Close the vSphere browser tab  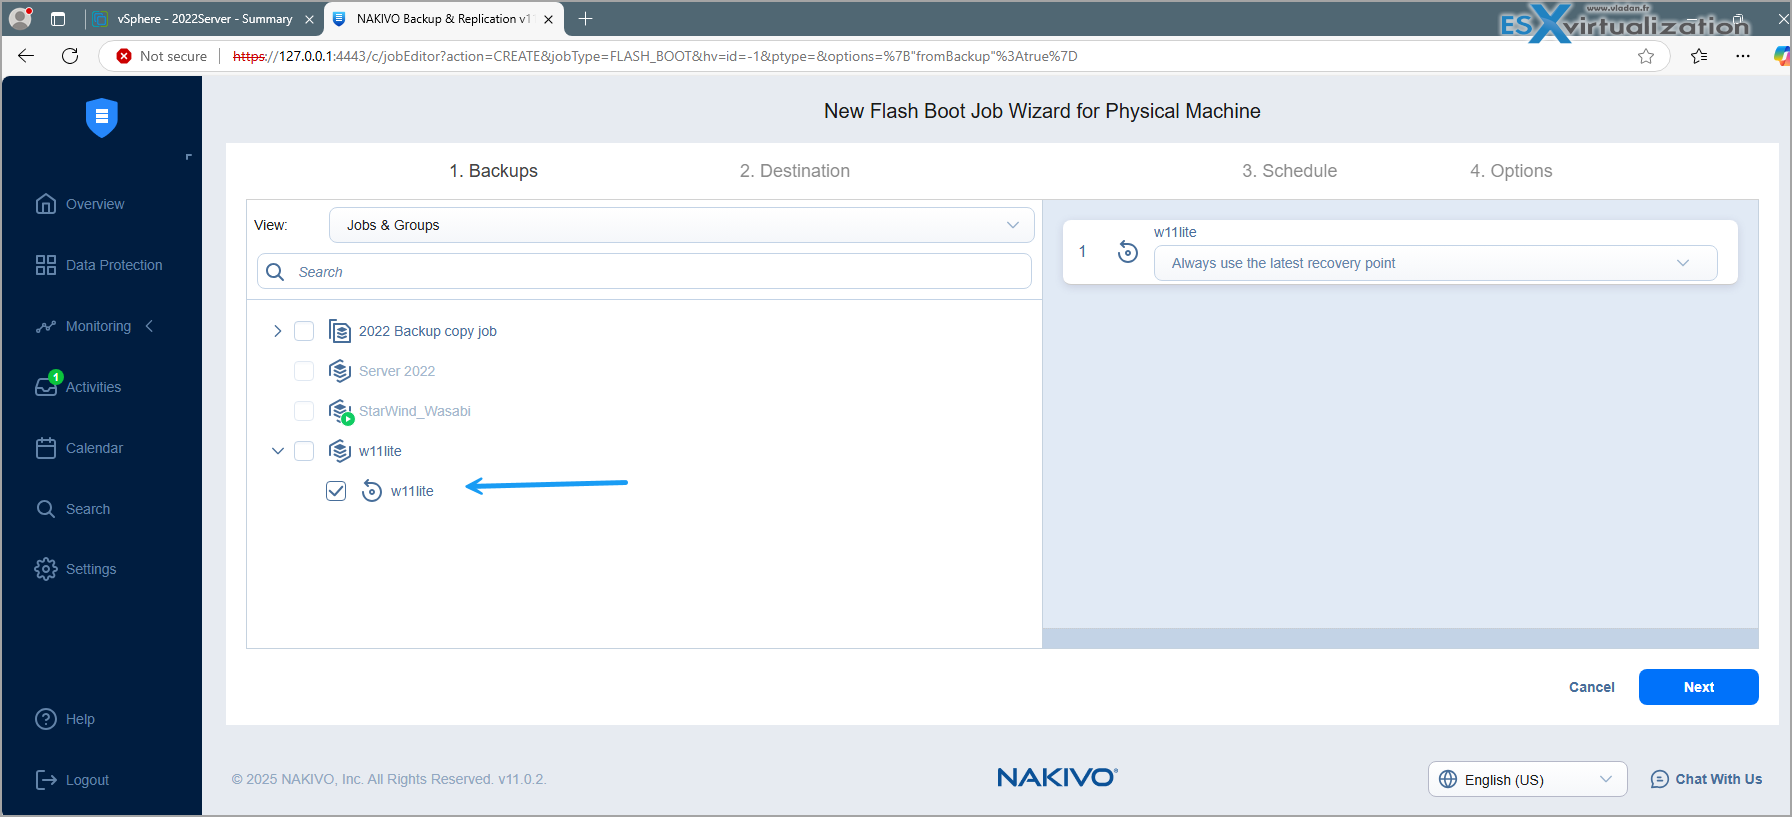pyautogui.click(x=309, y=19)
